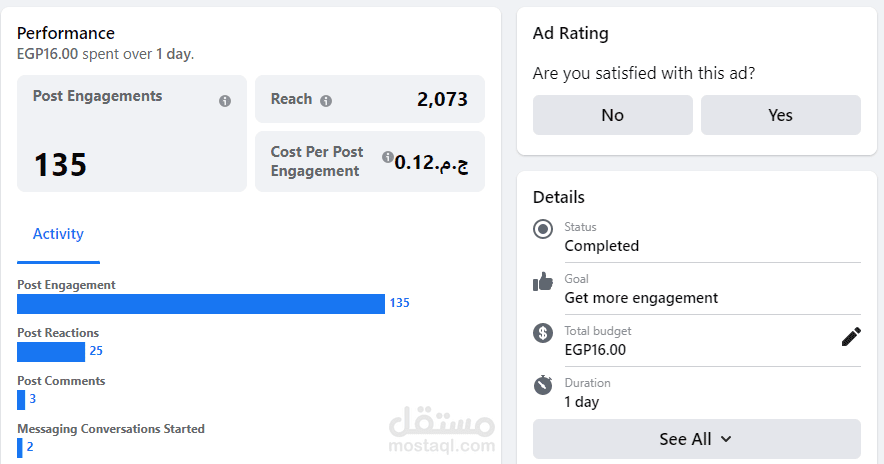Click info icon beside Post Engagements
This screenshot has height=464, width=884.
225,101
